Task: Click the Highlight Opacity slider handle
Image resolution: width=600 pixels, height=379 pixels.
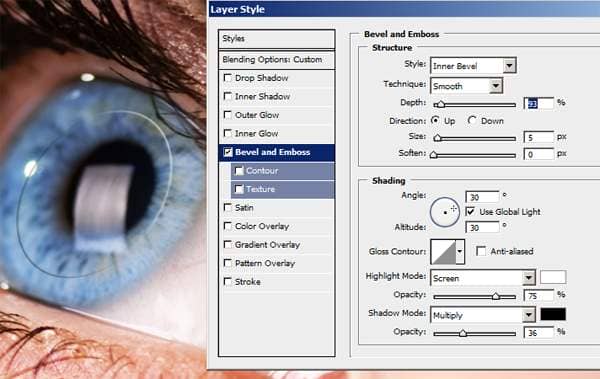Action: point(496,296)
